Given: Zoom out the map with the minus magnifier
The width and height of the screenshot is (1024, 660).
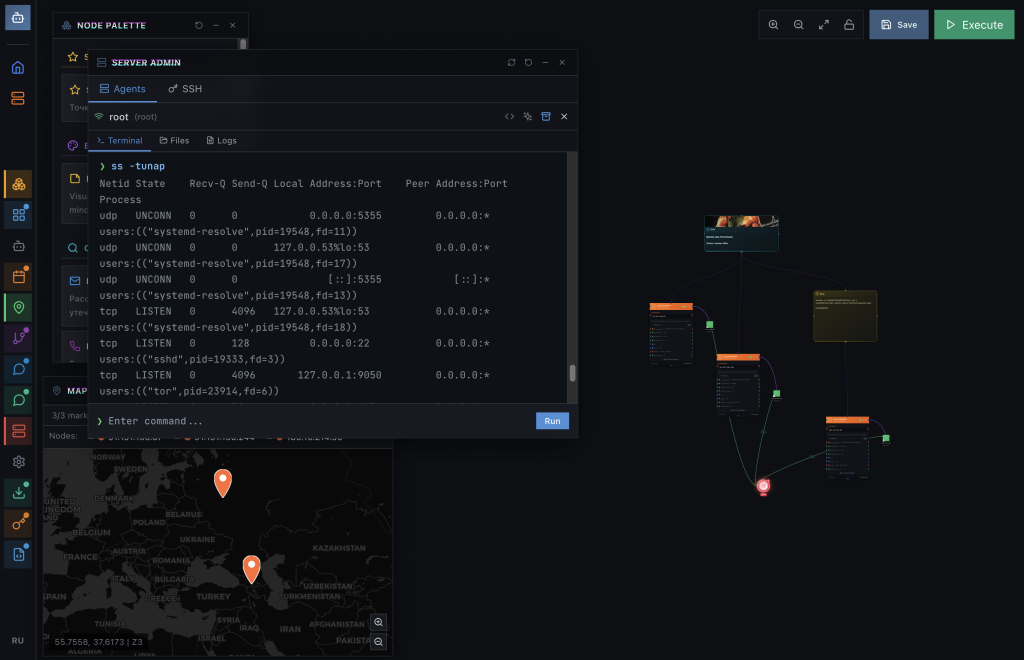Looking at the screenshot, I should (x=379, y=642).
